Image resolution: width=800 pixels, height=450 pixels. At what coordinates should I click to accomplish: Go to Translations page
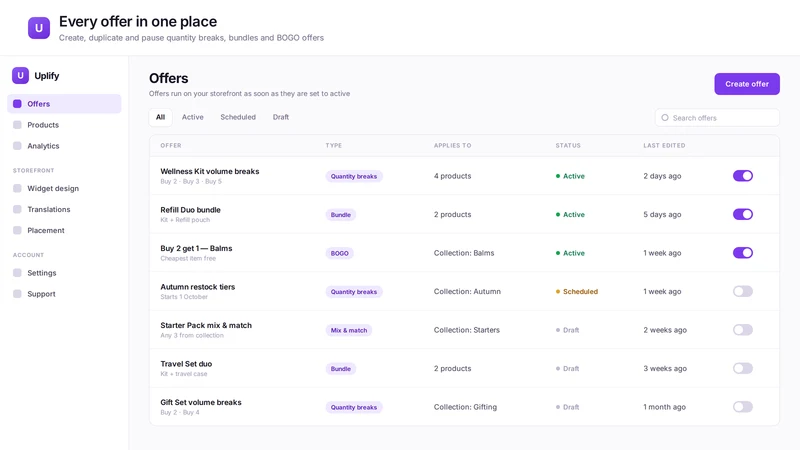pyautogui.click(x=64, y=209)
